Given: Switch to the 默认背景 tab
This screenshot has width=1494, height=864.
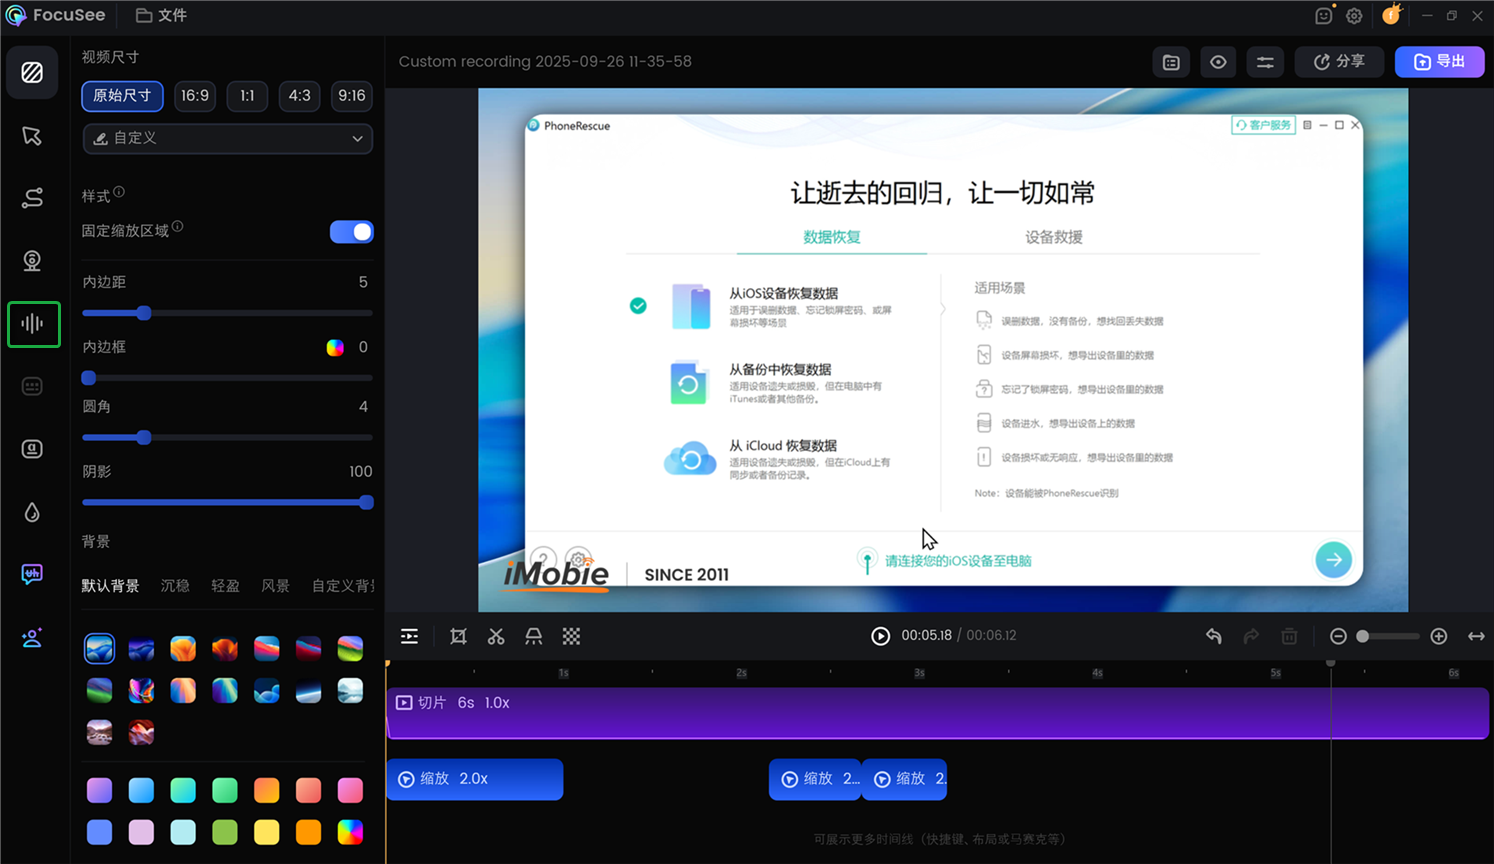Looking at the screenshot, I should [110, 586].
